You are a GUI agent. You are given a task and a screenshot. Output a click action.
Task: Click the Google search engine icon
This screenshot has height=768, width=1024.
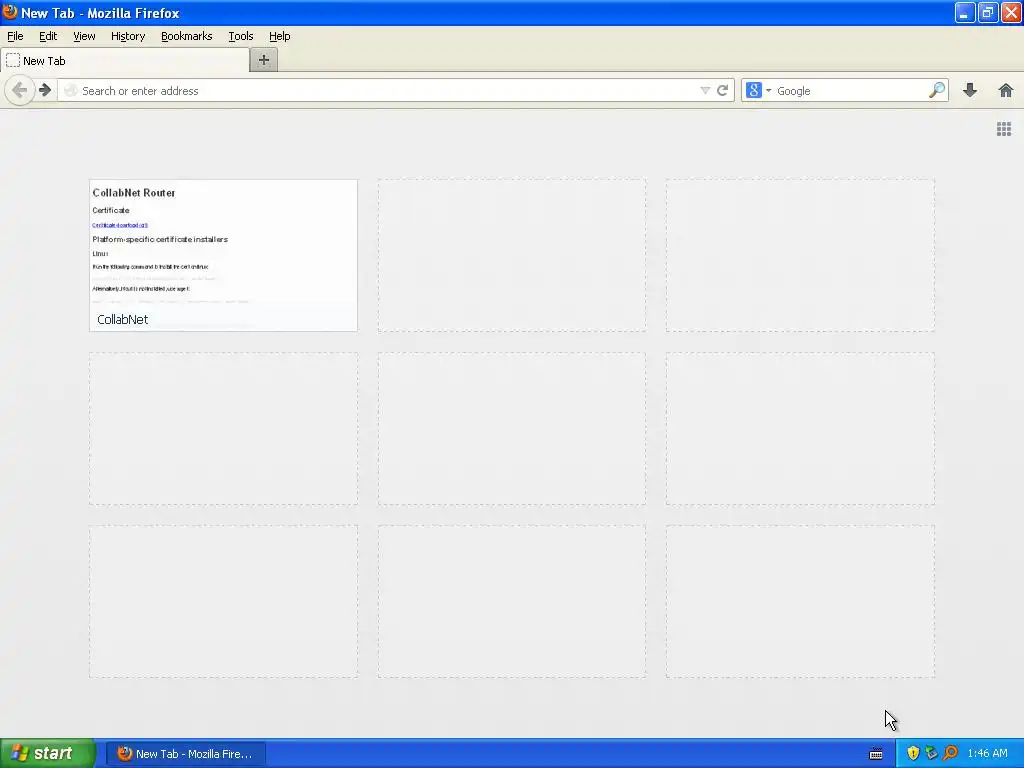[x=754, y=90]
